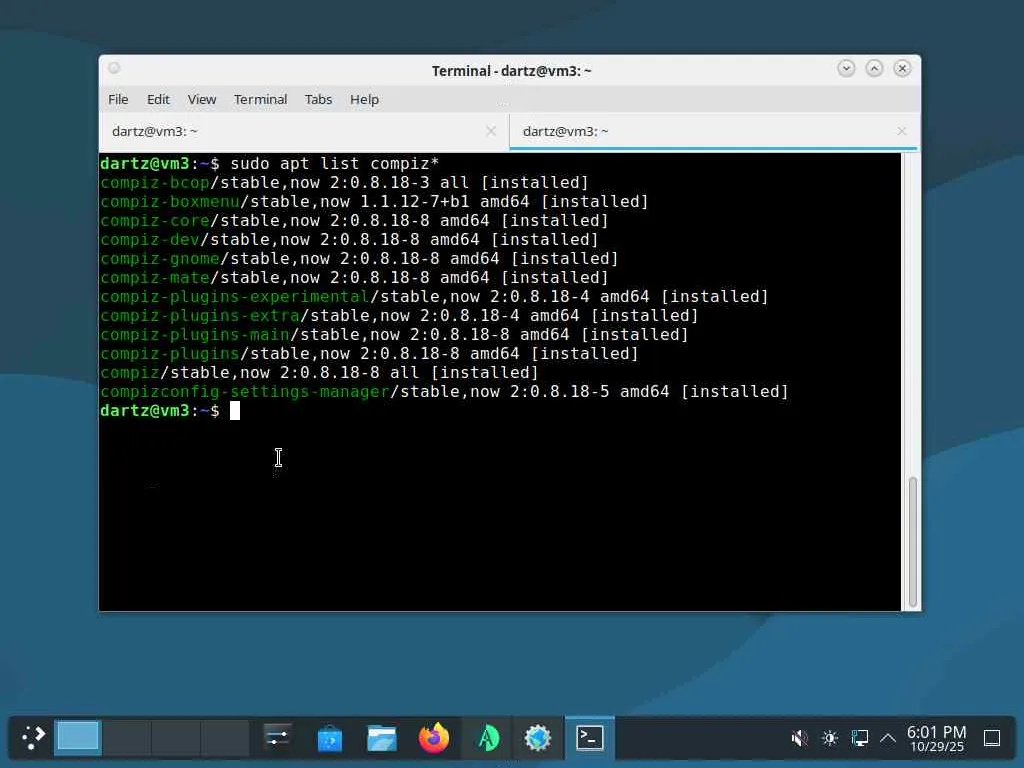Switch to the second virtual desktop
This screenshot has height=768, width=1024.
127,737
